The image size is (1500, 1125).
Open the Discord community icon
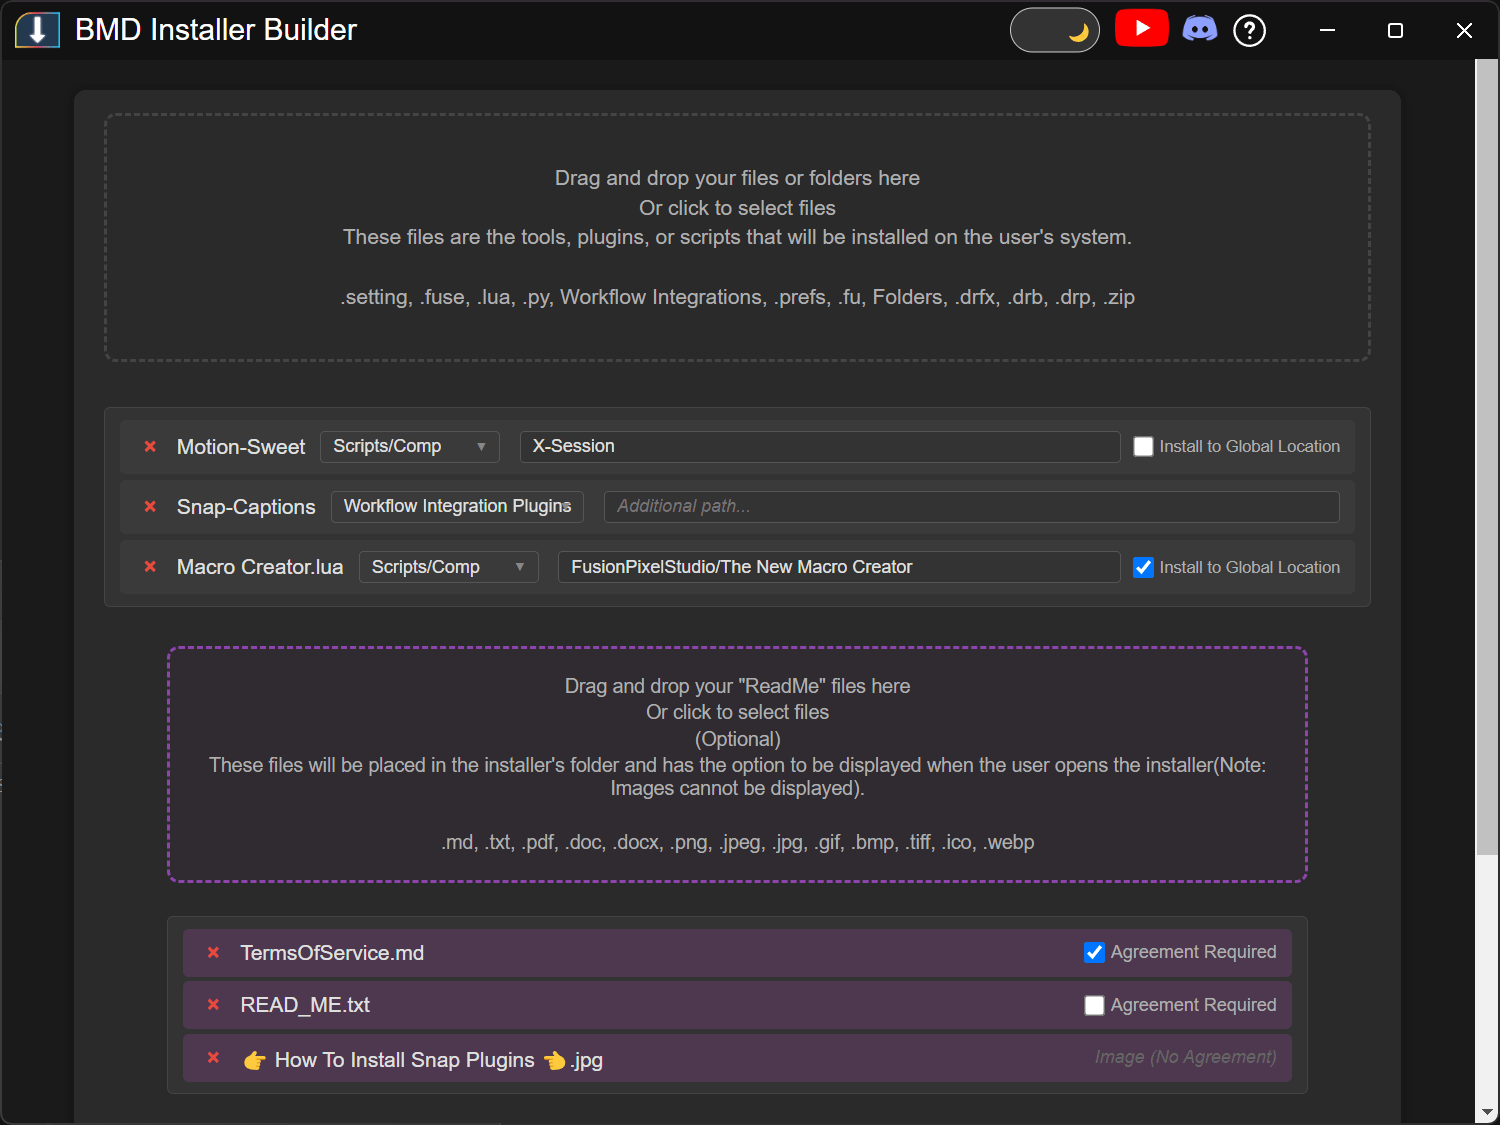[x=1199, y=29]
